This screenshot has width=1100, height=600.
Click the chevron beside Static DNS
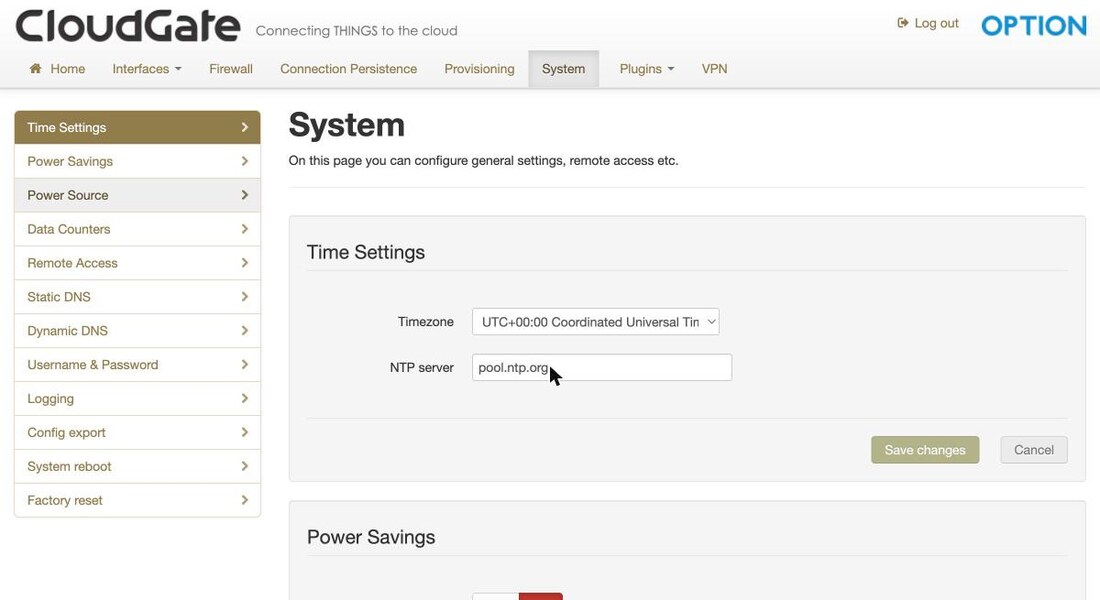tap(244, 297)
